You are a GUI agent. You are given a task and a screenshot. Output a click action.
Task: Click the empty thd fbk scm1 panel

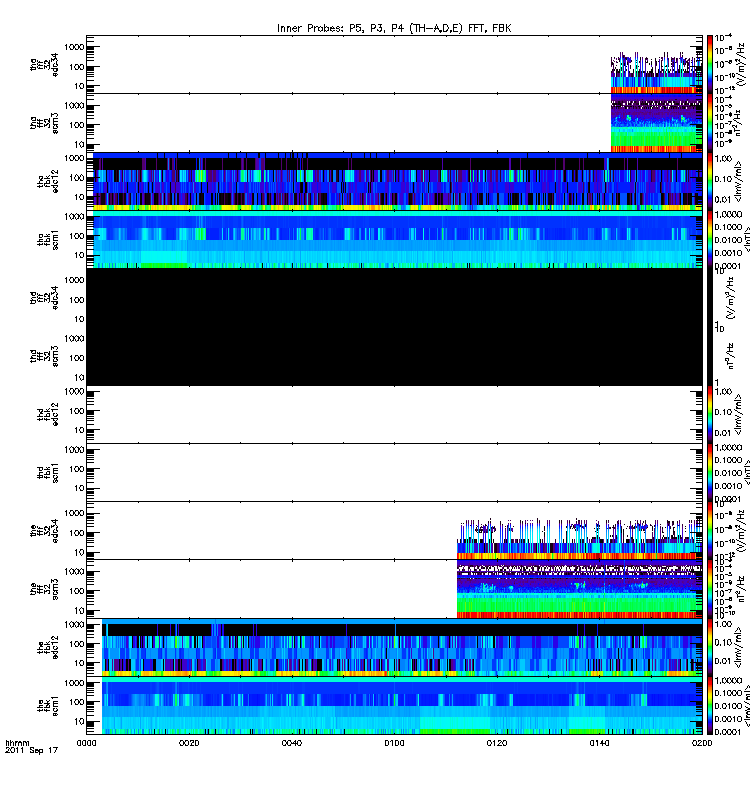(394, 472)
